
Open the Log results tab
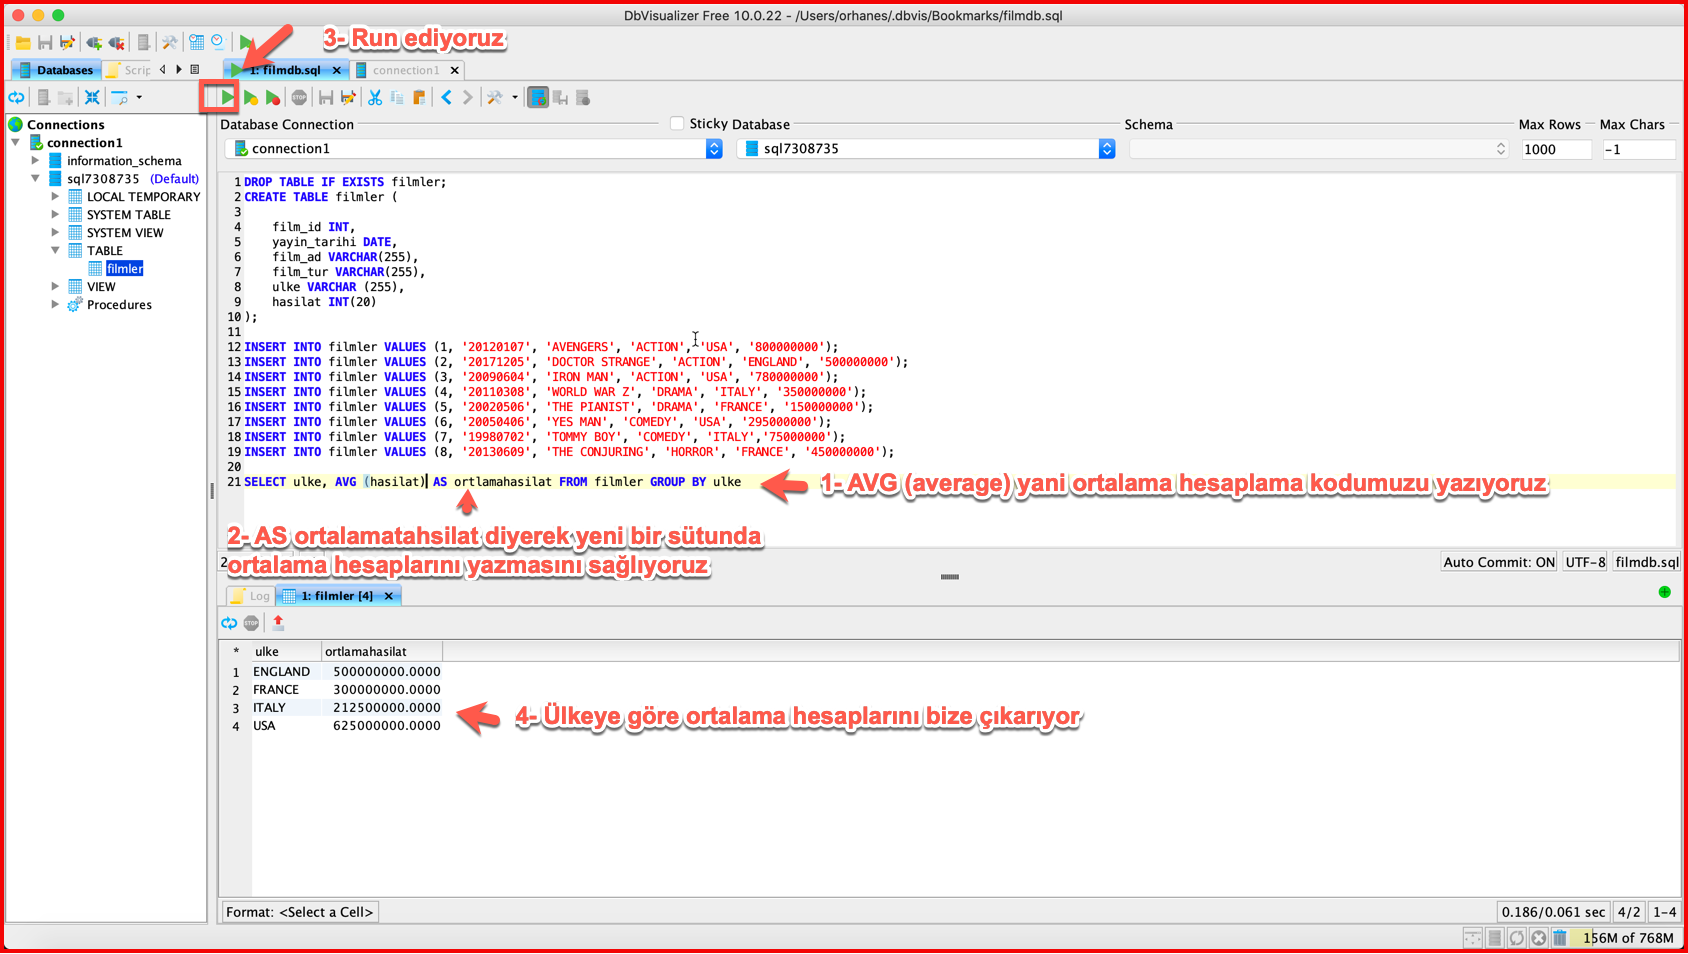tap(251, 595)
